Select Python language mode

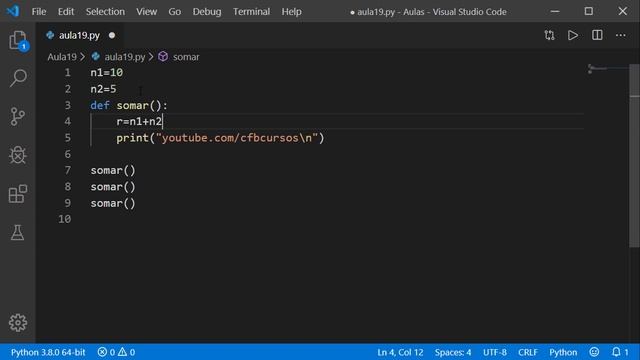point(563,352)
